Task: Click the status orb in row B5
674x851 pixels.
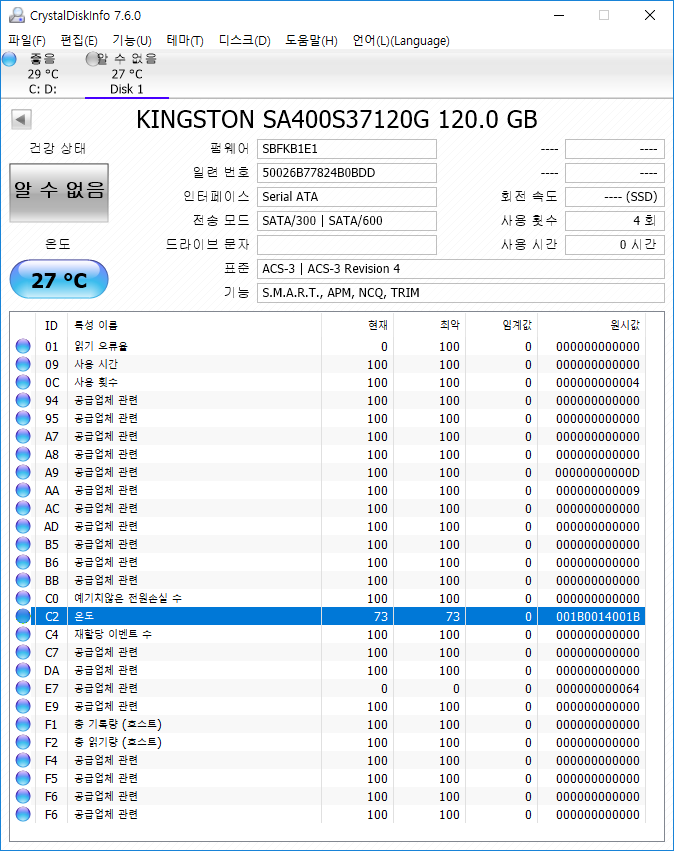Action: point(23,544)
